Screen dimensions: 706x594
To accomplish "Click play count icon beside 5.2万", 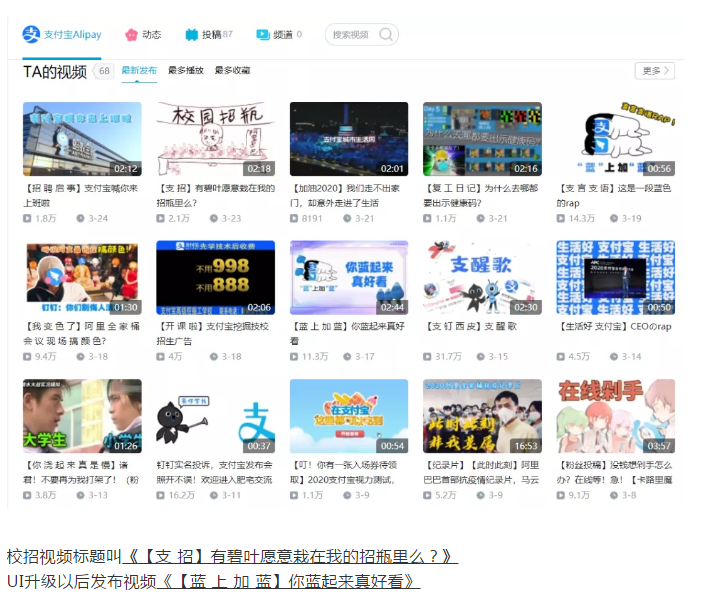I will pyautogui.click(x=427, y=495).
